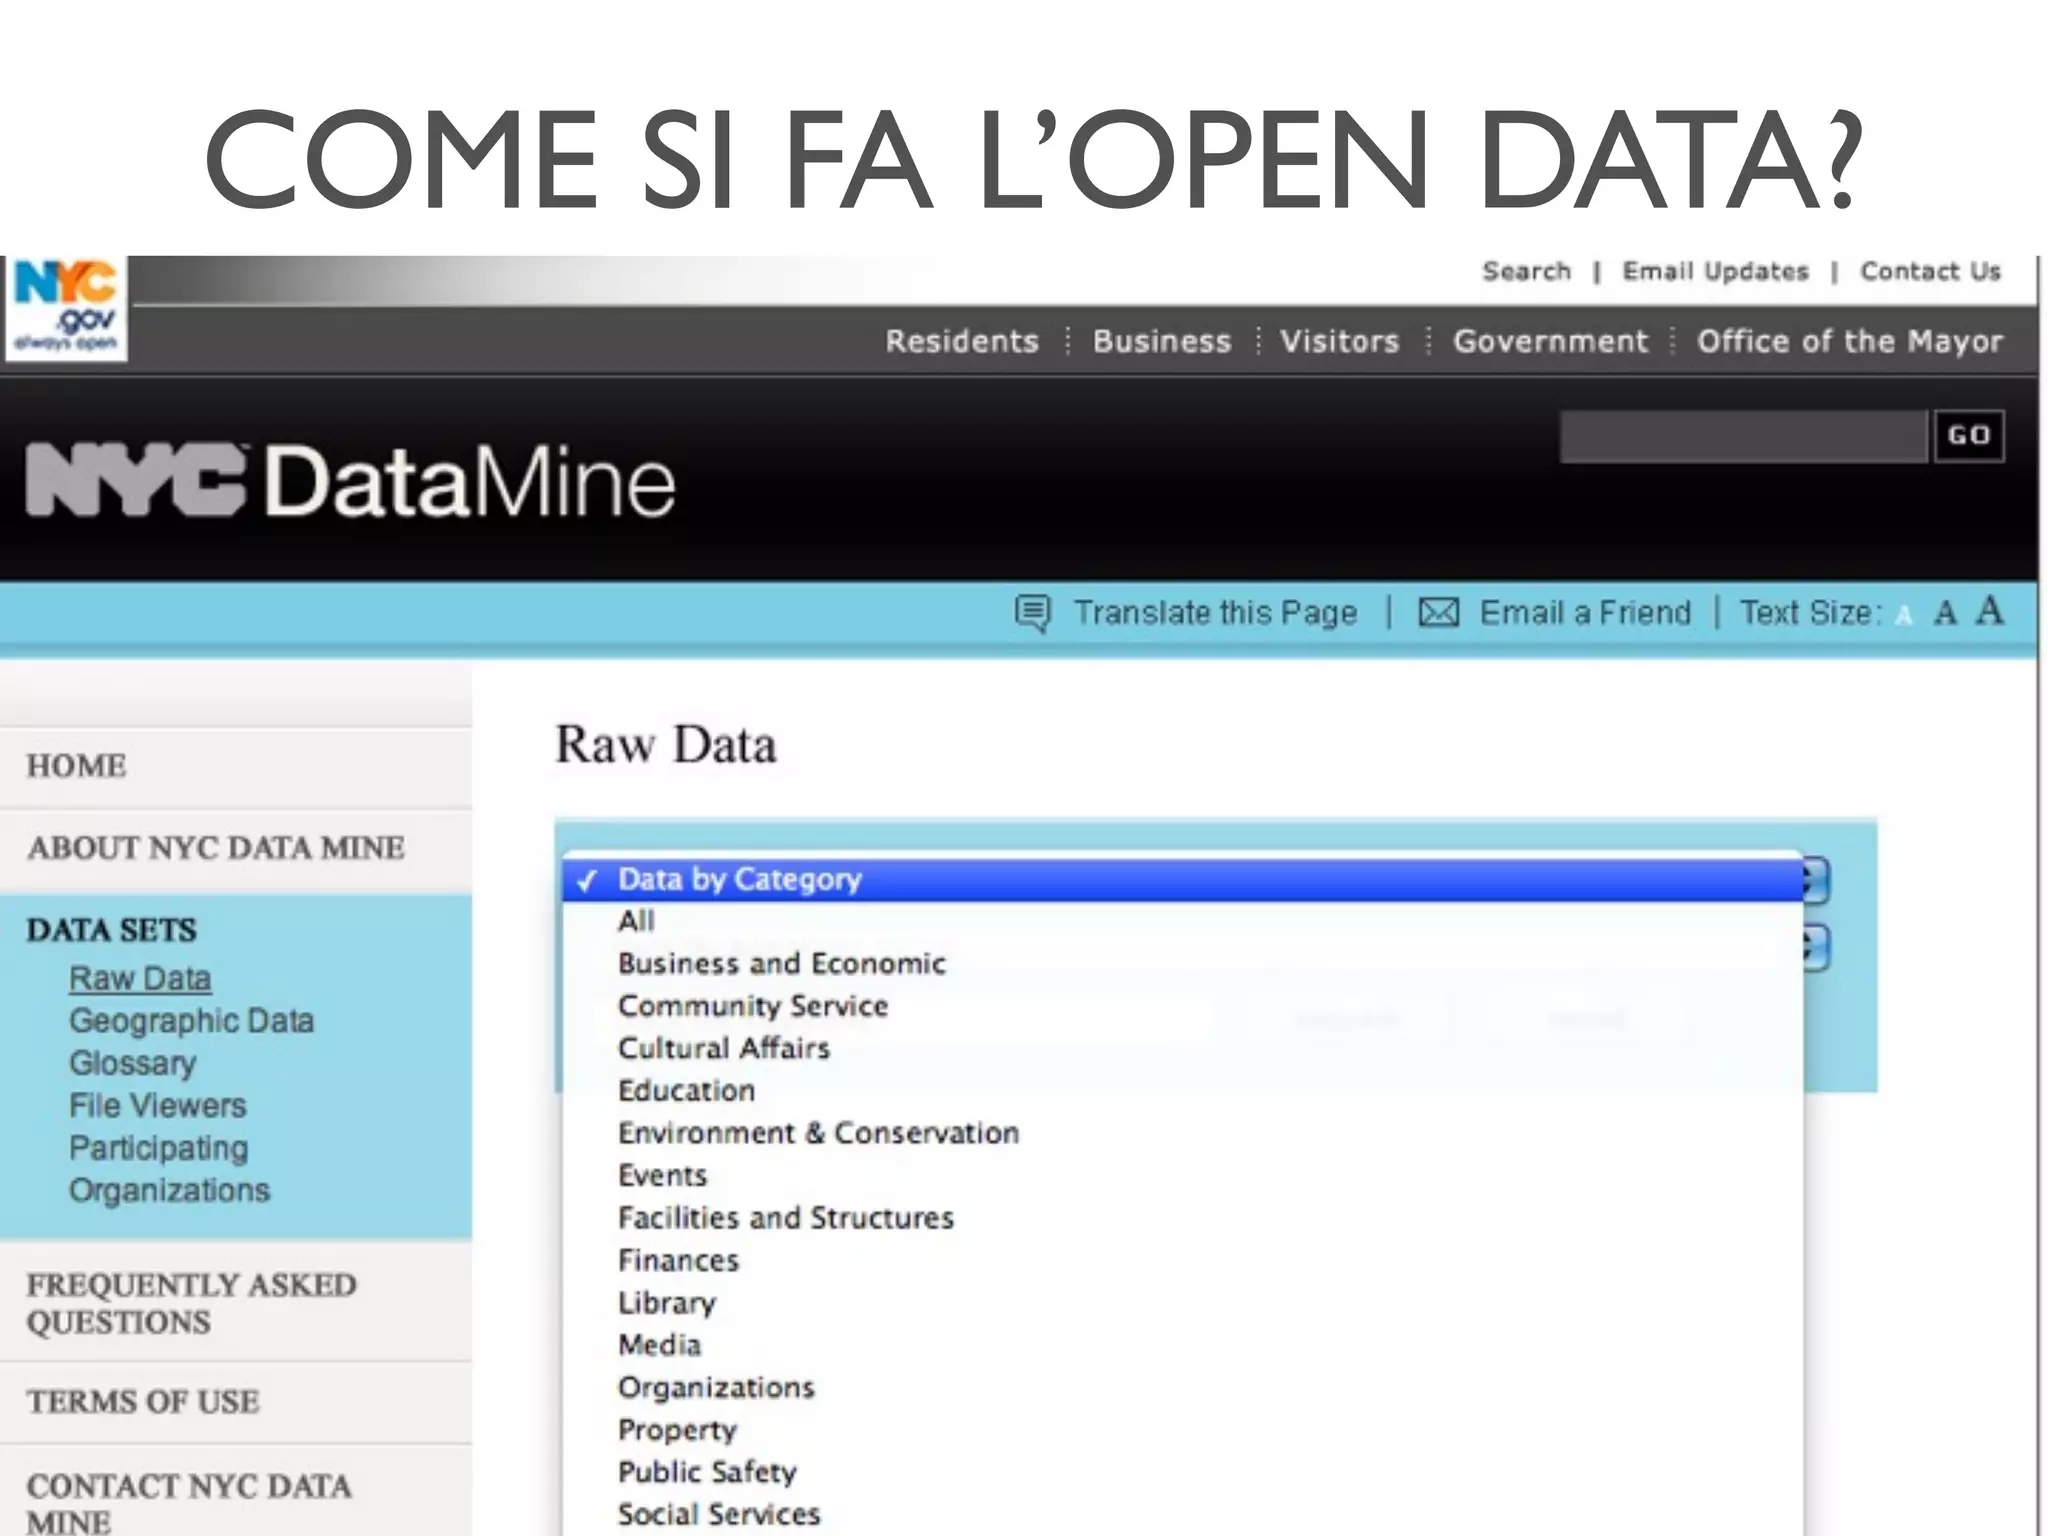The width and height of the screenshot is (2048, 1536).
Task: Click the Email a Friend link
Action: click(1585, 612)
